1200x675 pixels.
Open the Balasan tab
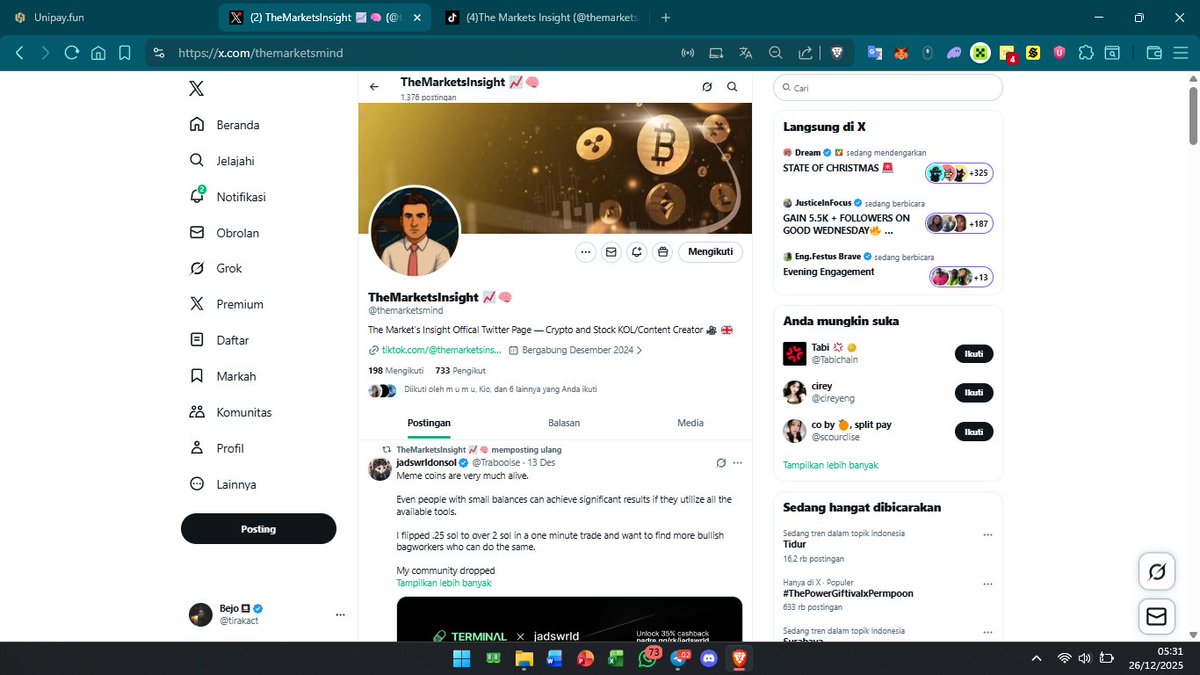pyautogui.click(x=564, y=423)
